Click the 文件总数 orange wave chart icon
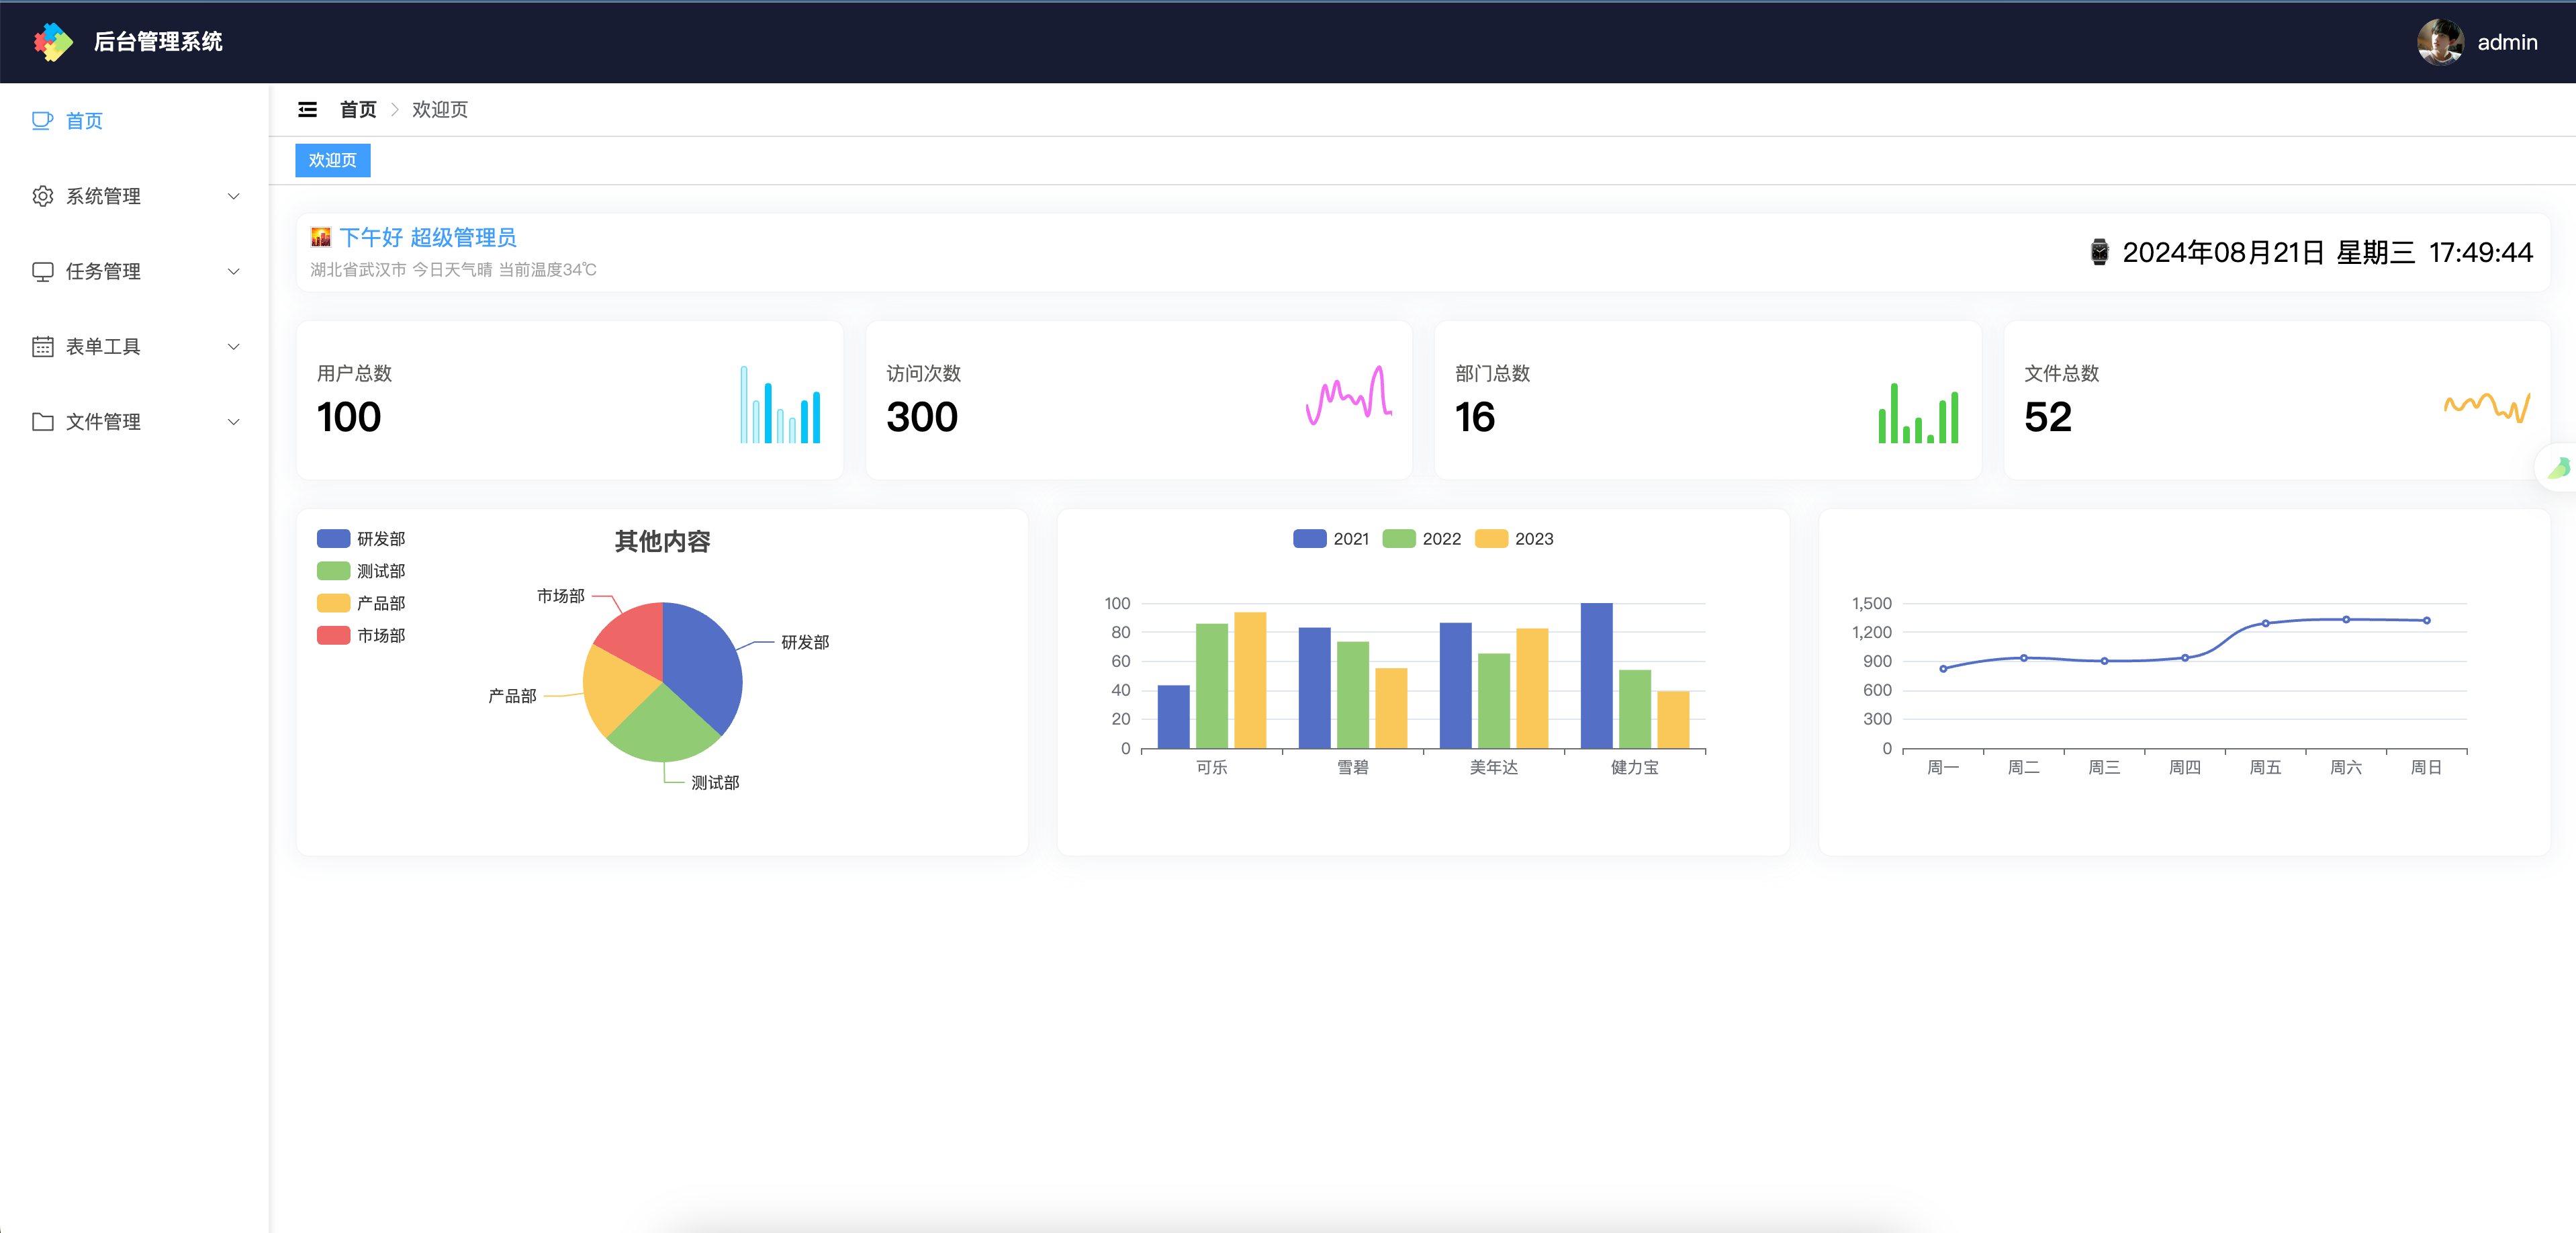The image size is (2576, 1233). click(2487, 407)
